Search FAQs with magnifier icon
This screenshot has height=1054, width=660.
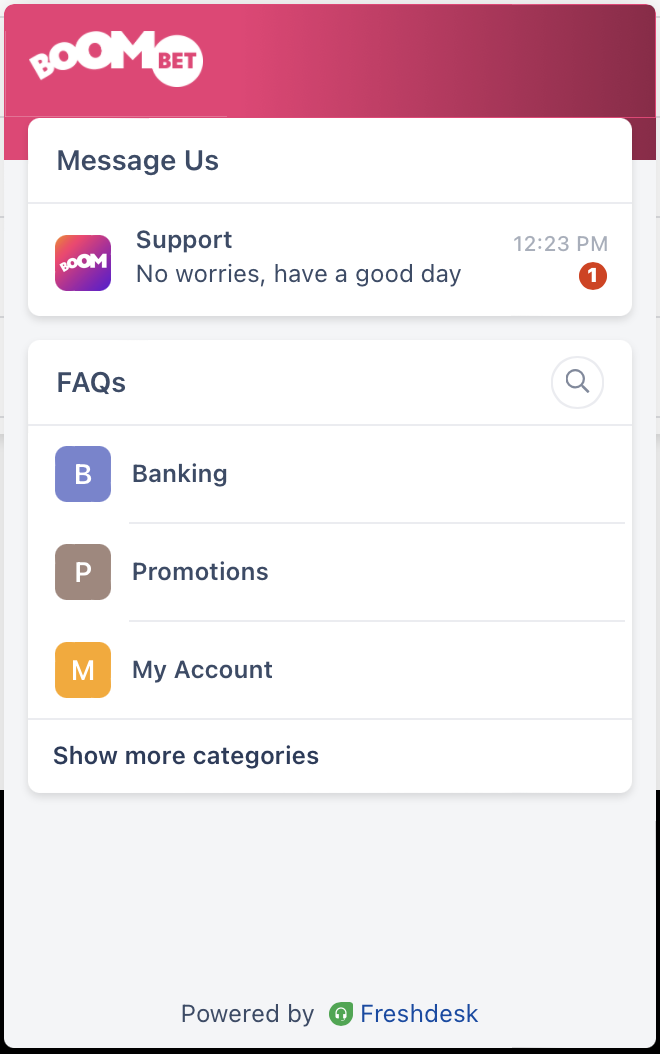[577, 382]
